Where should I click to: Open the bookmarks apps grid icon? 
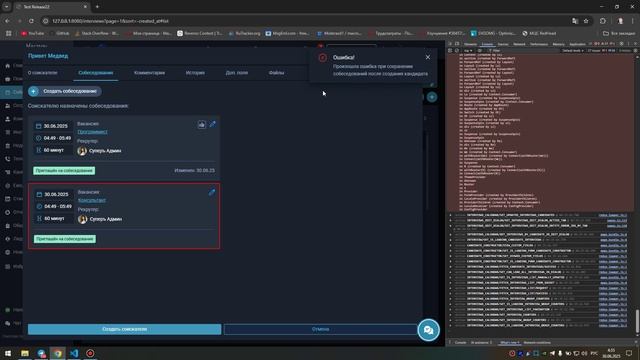point(9,33)
